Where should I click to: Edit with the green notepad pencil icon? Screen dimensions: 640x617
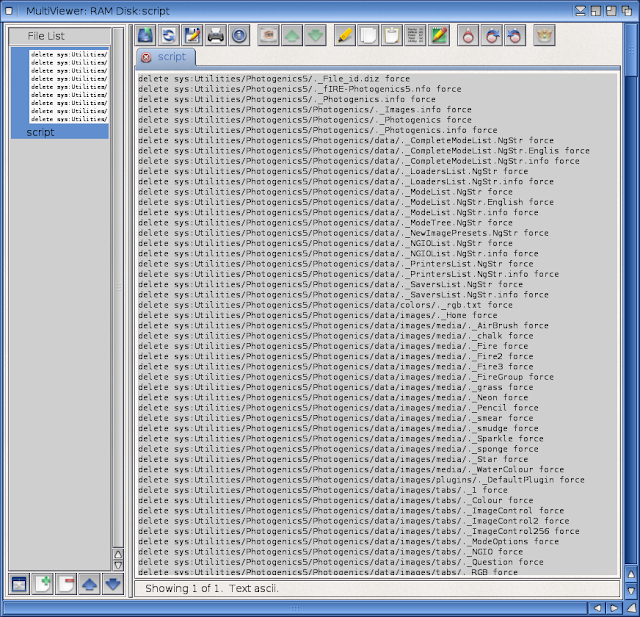(x=439, y=36)
